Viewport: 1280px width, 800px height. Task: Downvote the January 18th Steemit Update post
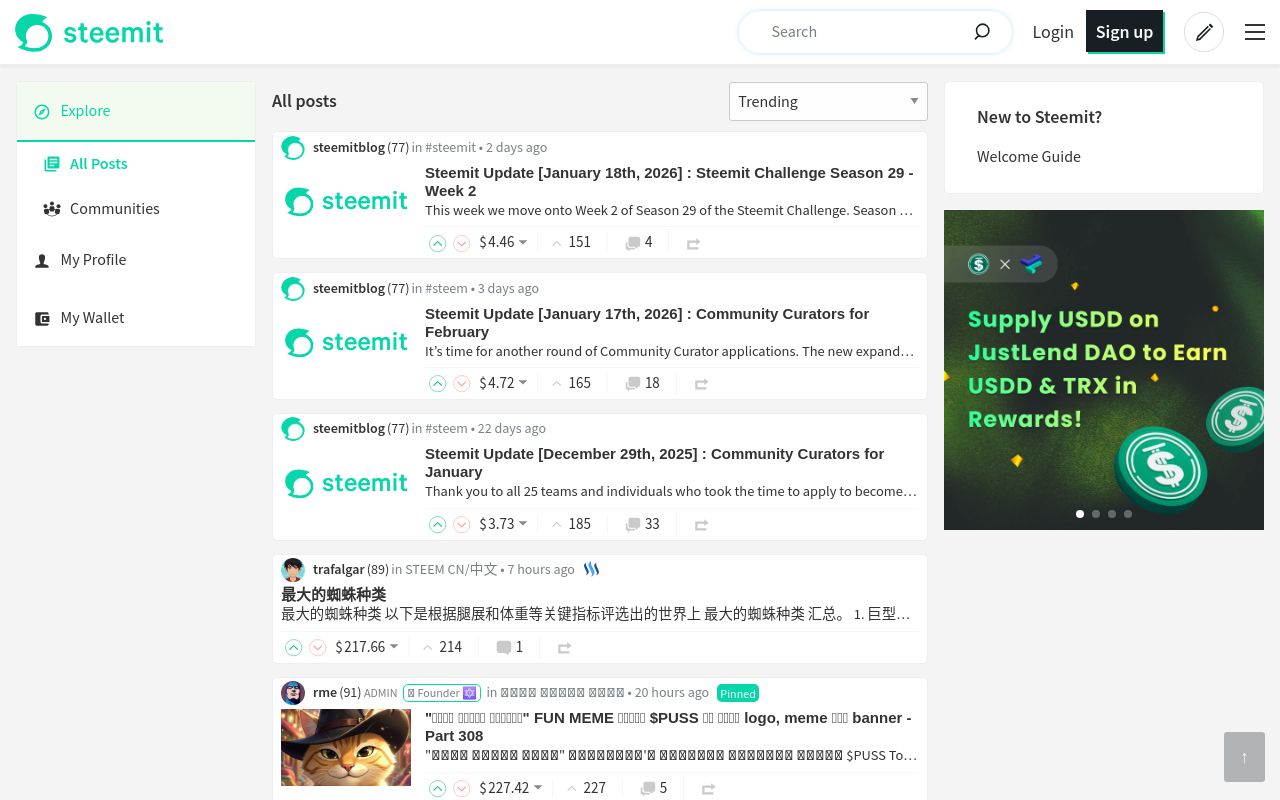click(461, 243)
